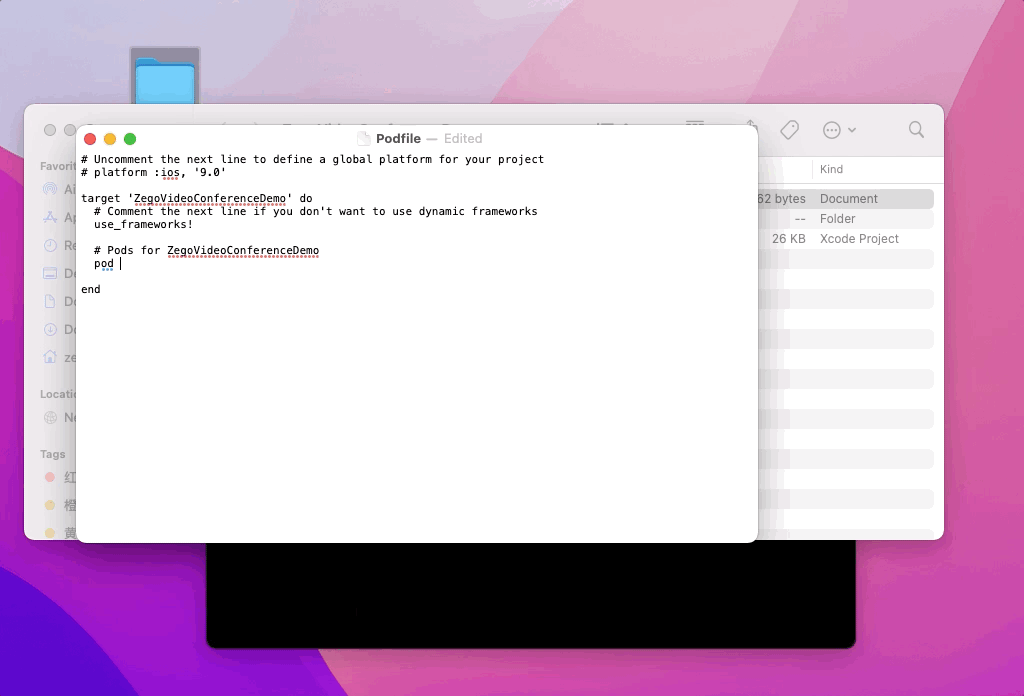
Task: Choose the red tag in Finder sidebar
Action: [50, 477]
